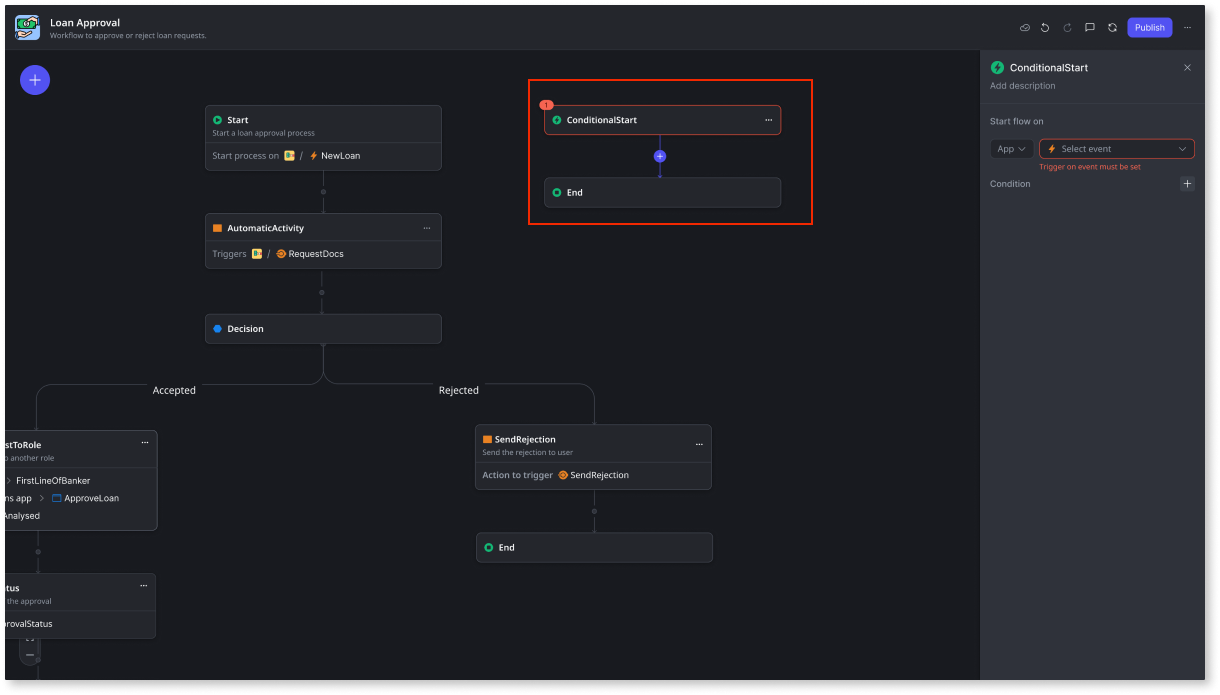Viewport: 1220px width, 695px height.
Task: Click the Publish button
Action: coord(1149,27)
